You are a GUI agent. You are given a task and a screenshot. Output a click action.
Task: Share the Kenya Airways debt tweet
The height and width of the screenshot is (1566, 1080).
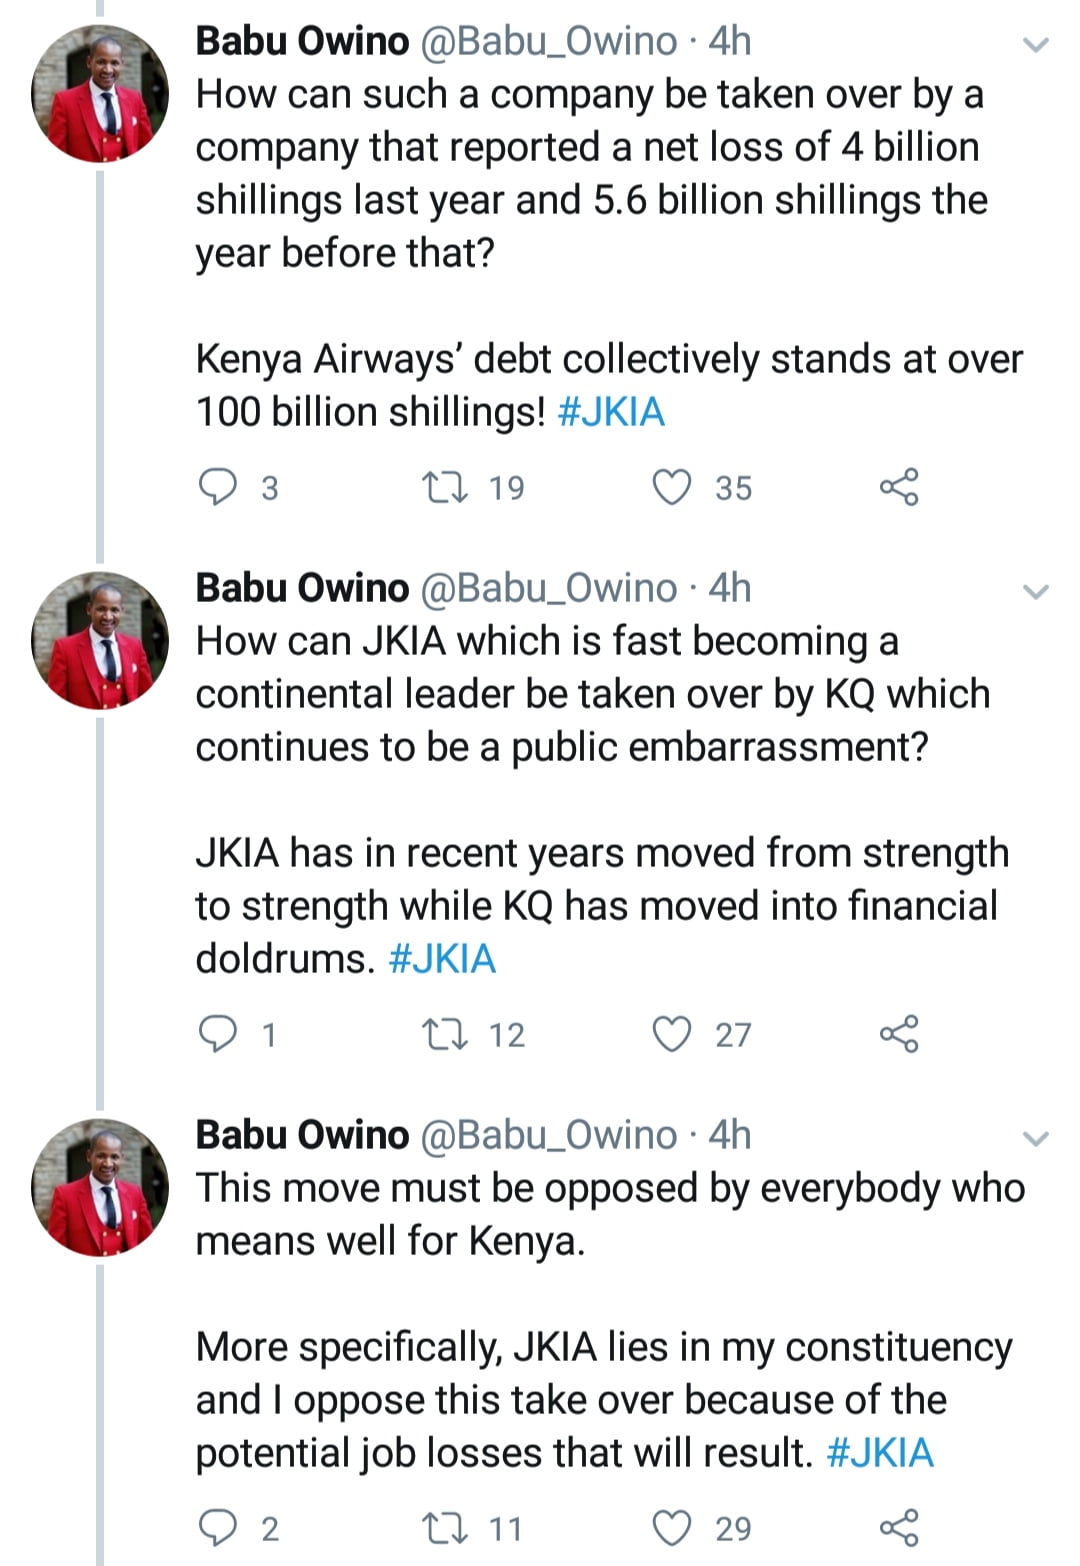[x=898, y=487]
